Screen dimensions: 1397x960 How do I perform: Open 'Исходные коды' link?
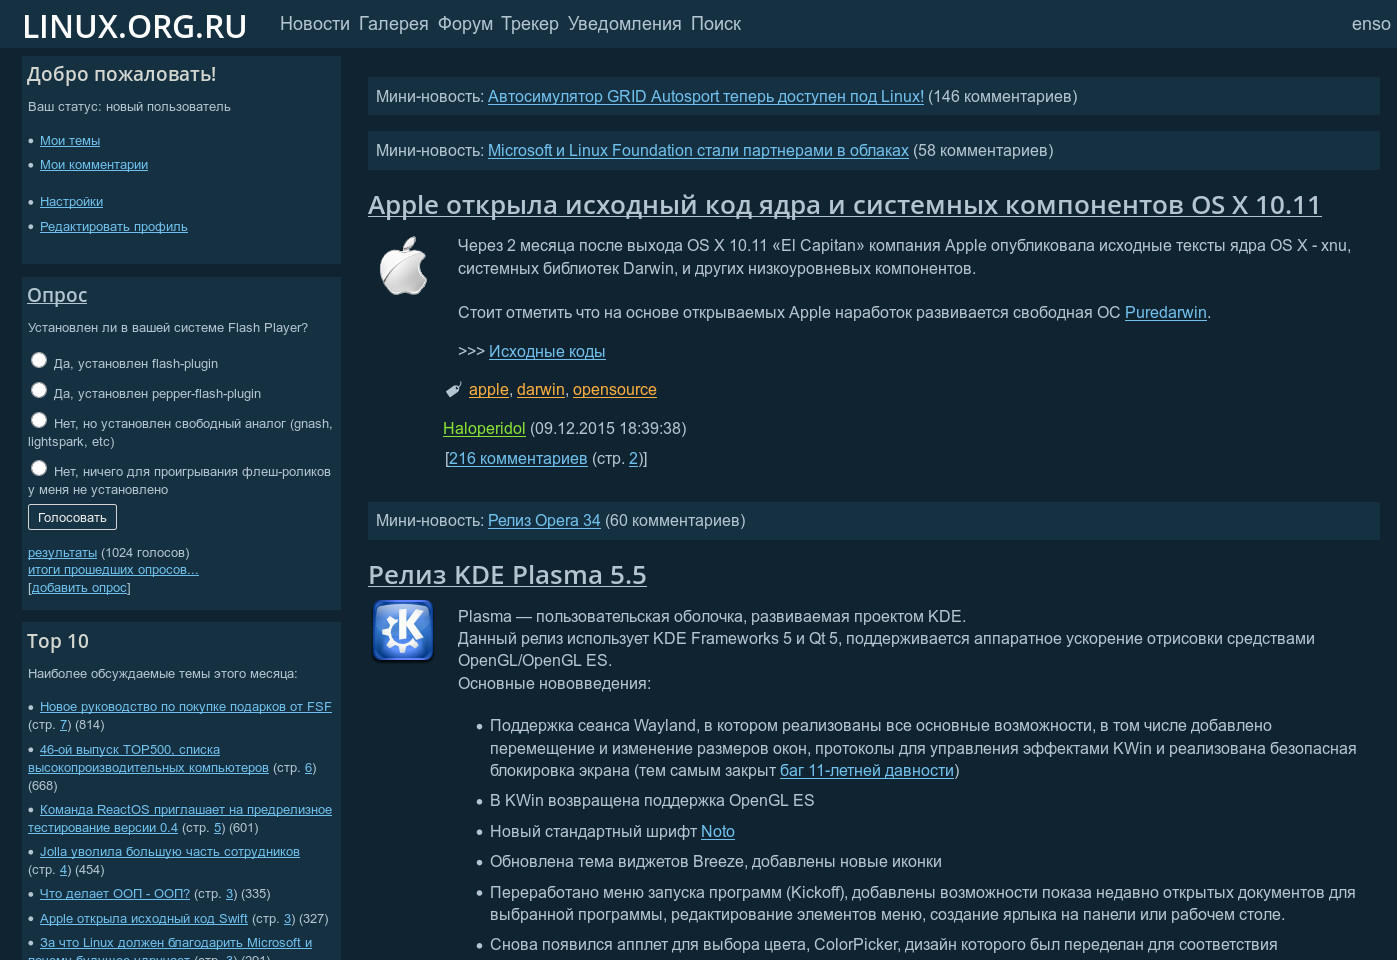pyautogui.click(x=547, y=352)
